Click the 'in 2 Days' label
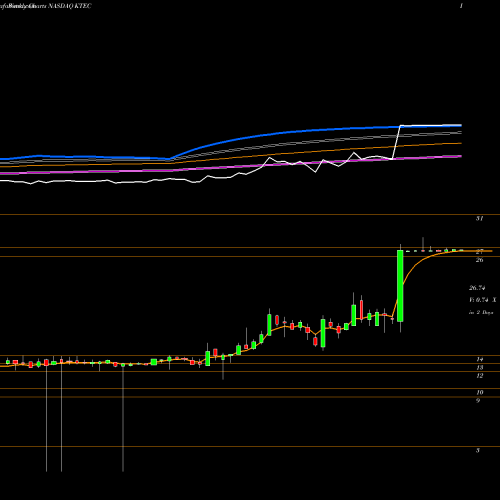The width and height of the screenshot is (500, 500). click(481, 313)
